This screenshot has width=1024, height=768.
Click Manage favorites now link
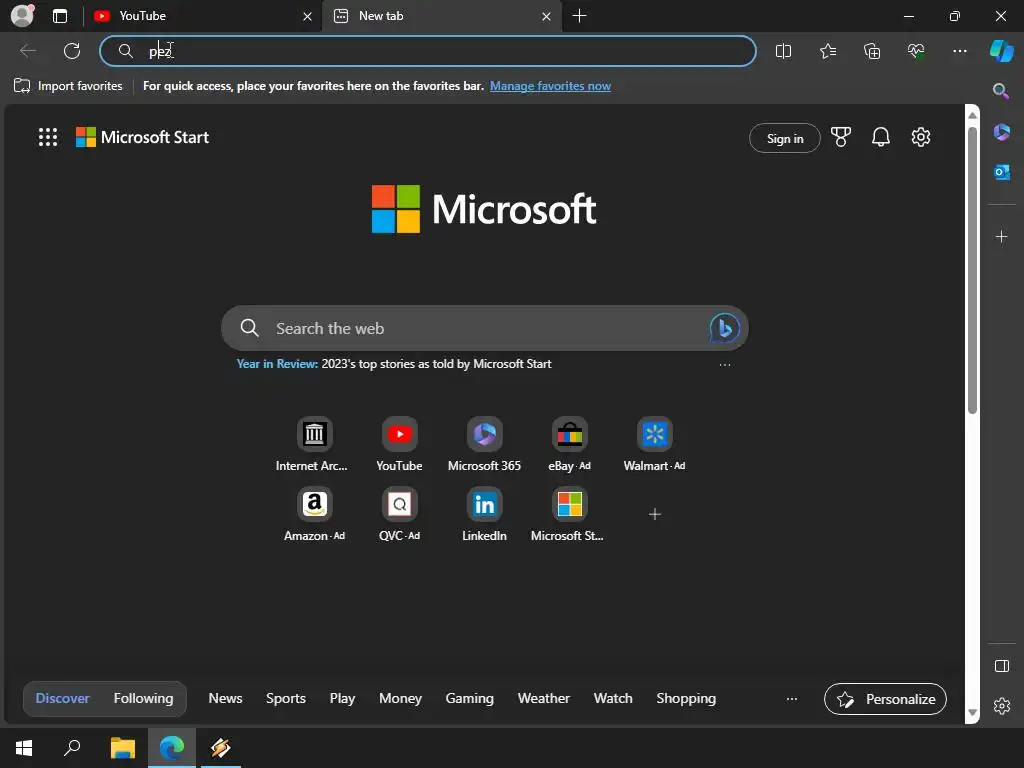tap(550, 86)
